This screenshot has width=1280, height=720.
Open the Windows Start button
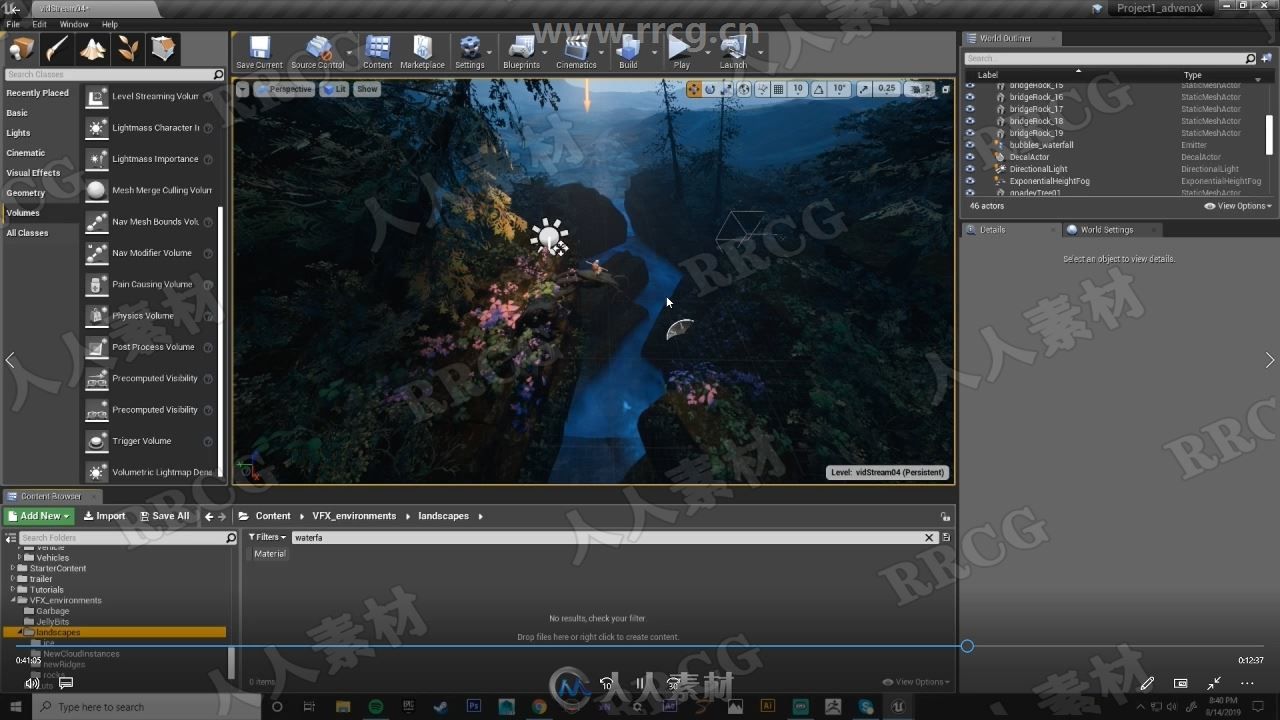click(x=16, y=707)
